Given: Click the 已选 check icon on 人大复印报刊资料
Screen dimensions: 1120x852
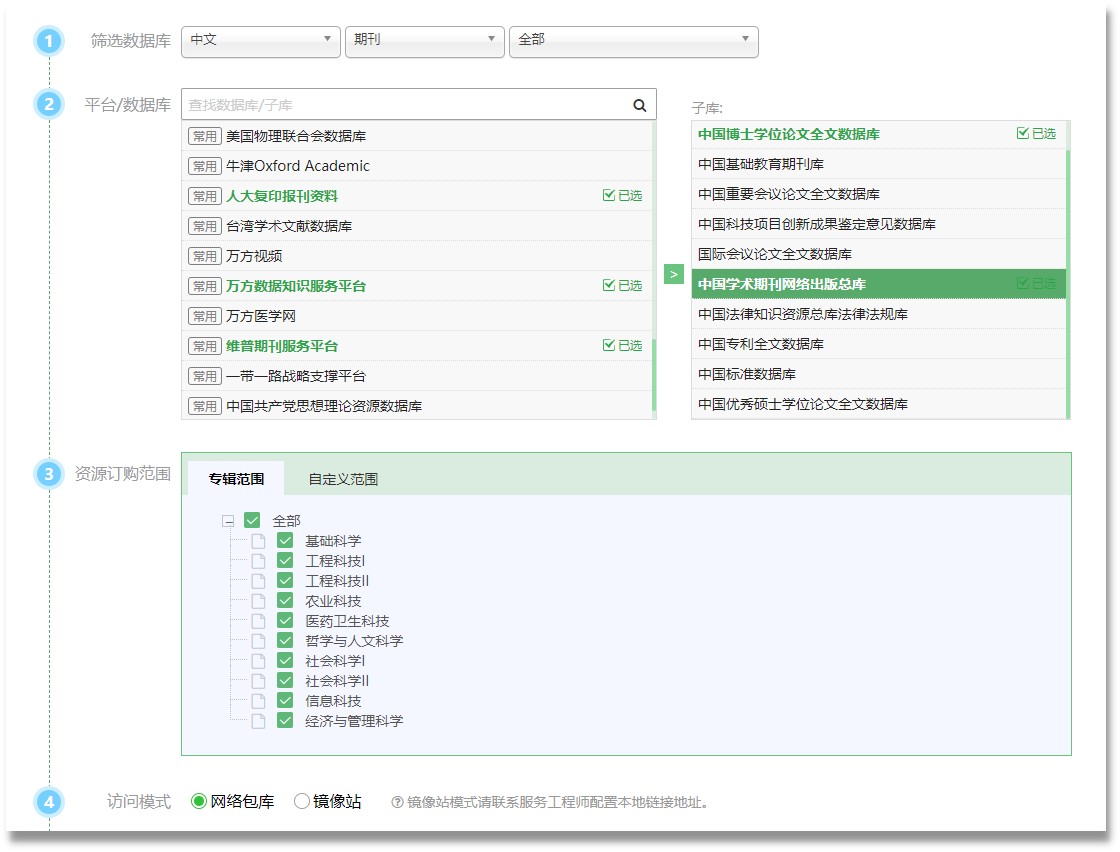Looking at the screenshot, I should 609,195.
